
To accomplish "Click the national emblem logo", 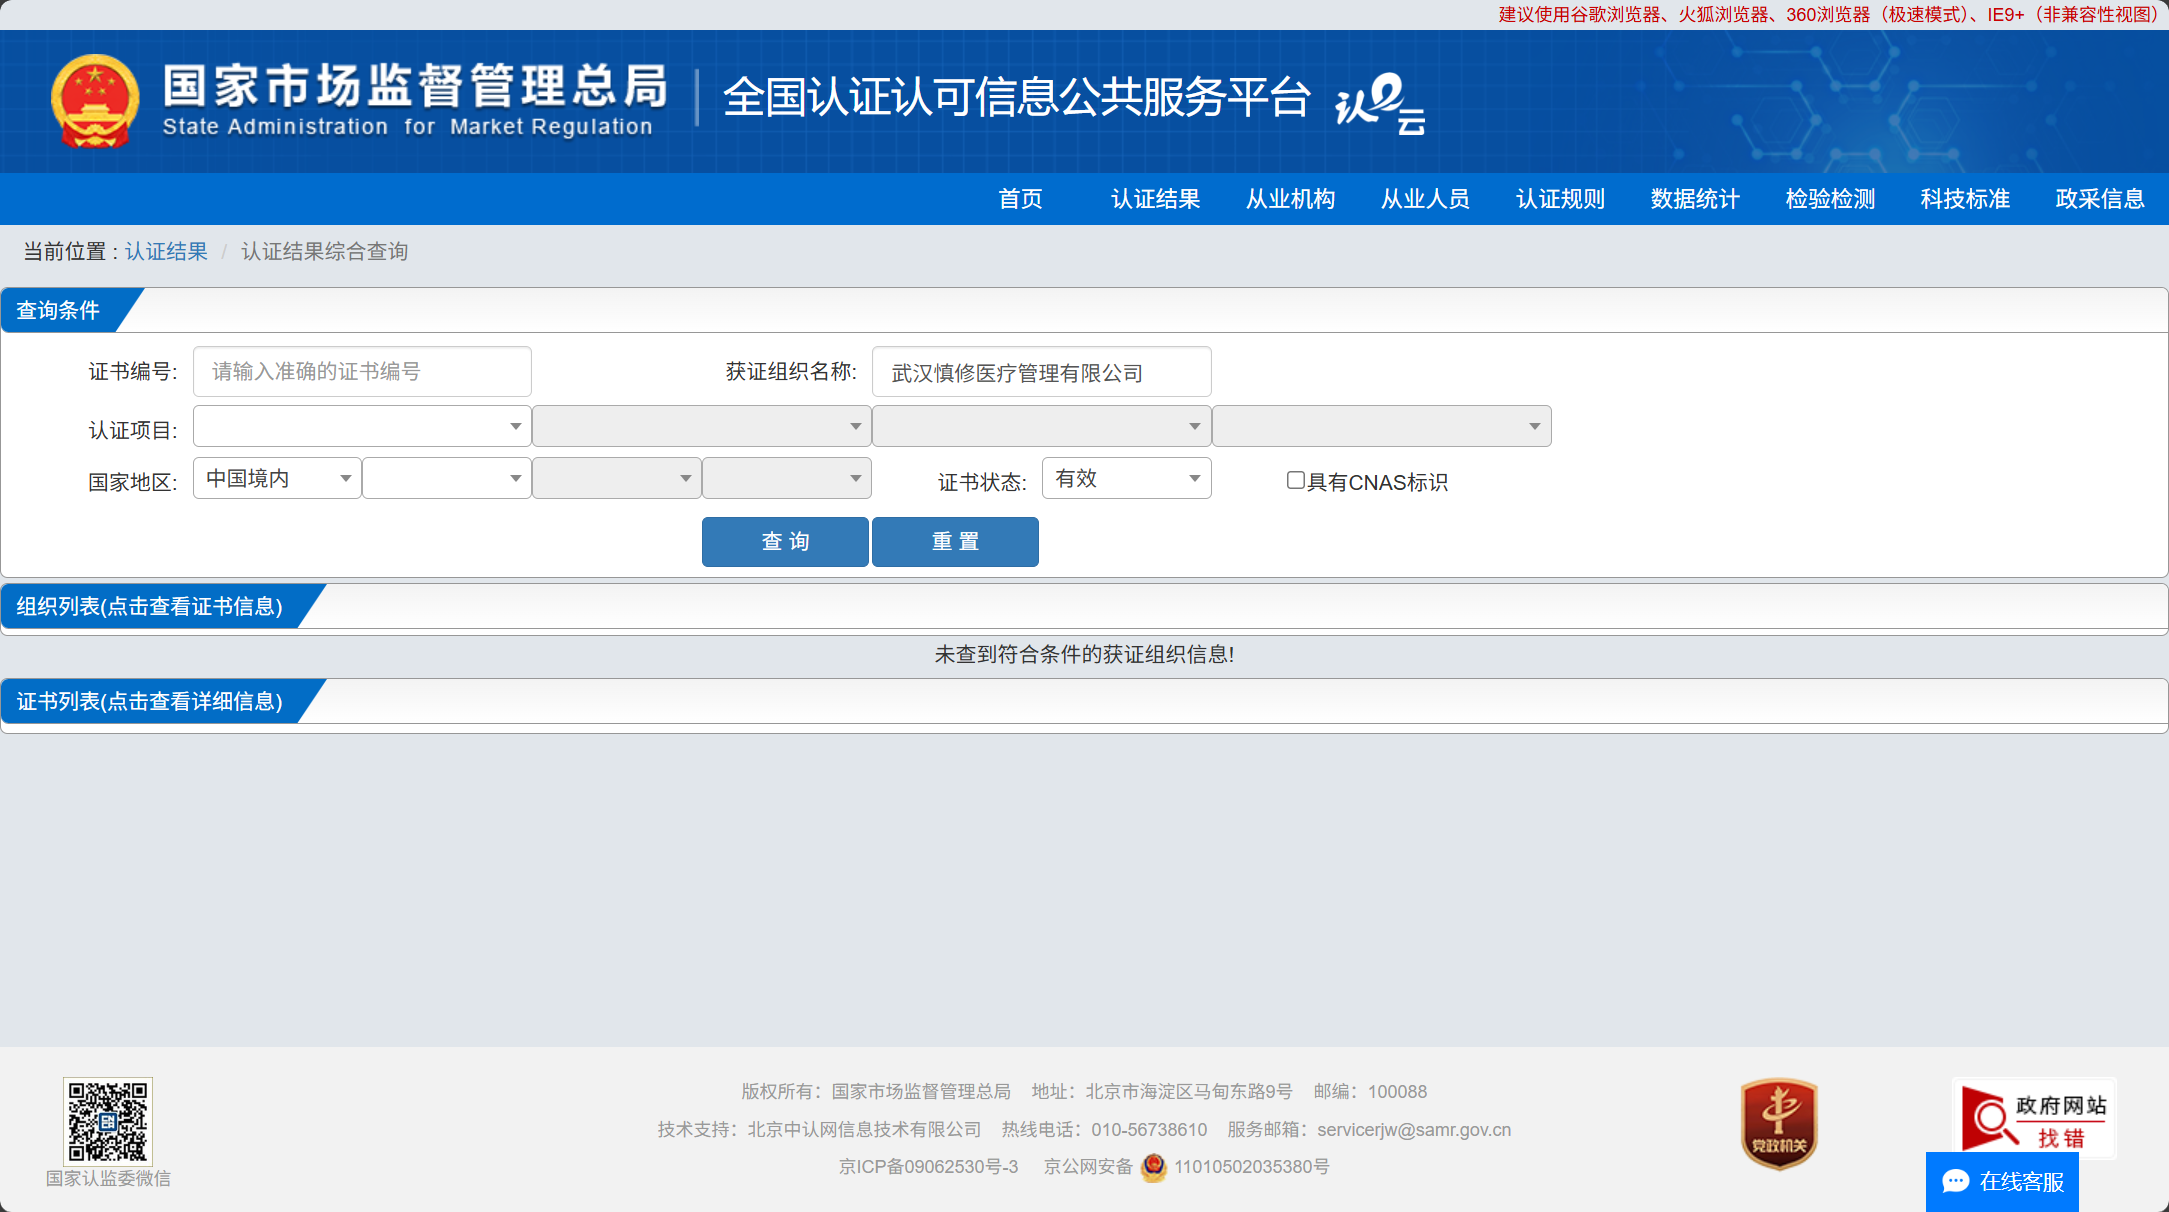I will [95, 101].
